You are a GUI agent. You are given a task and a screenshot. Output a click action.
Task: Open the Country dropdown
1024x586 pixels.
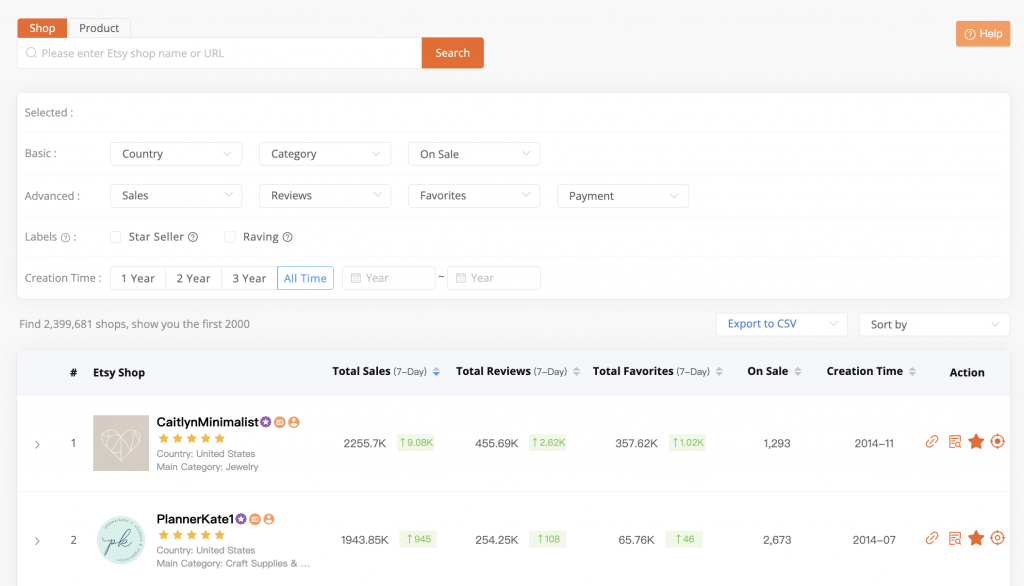click(x=176, y=154)
